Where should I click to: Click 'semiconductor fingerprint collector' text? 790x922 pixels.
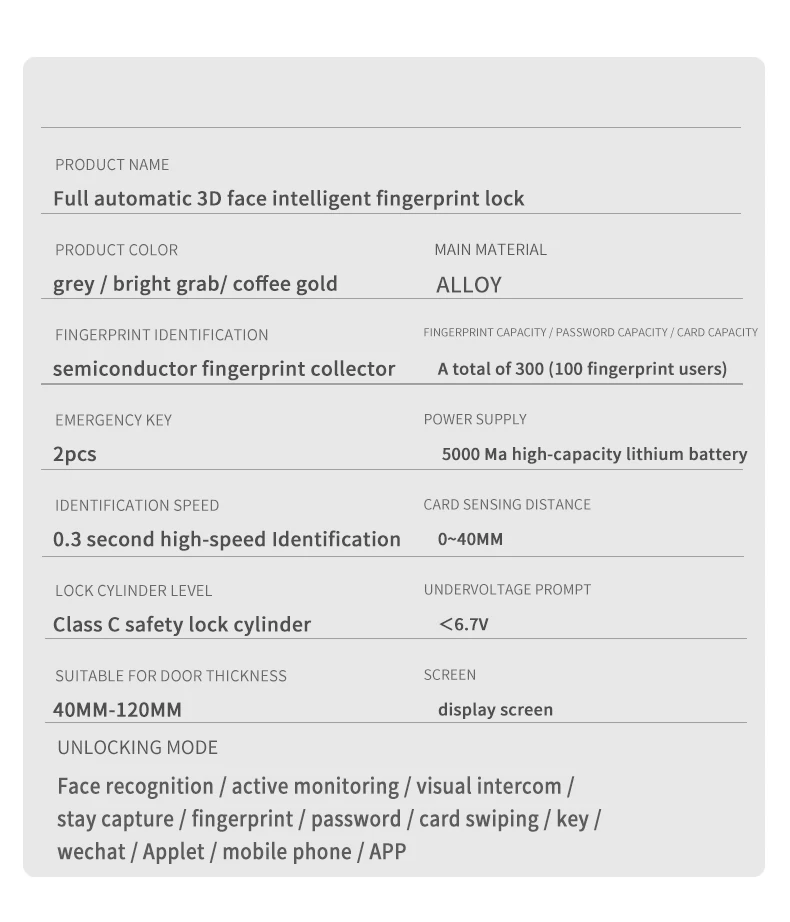(x=224, y=369)
